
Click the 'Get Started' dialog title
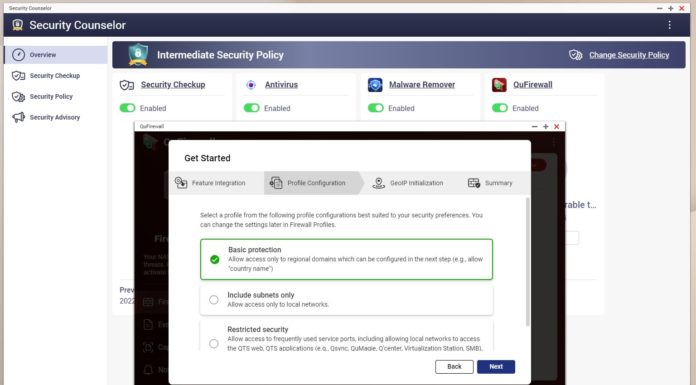(207, 158)
